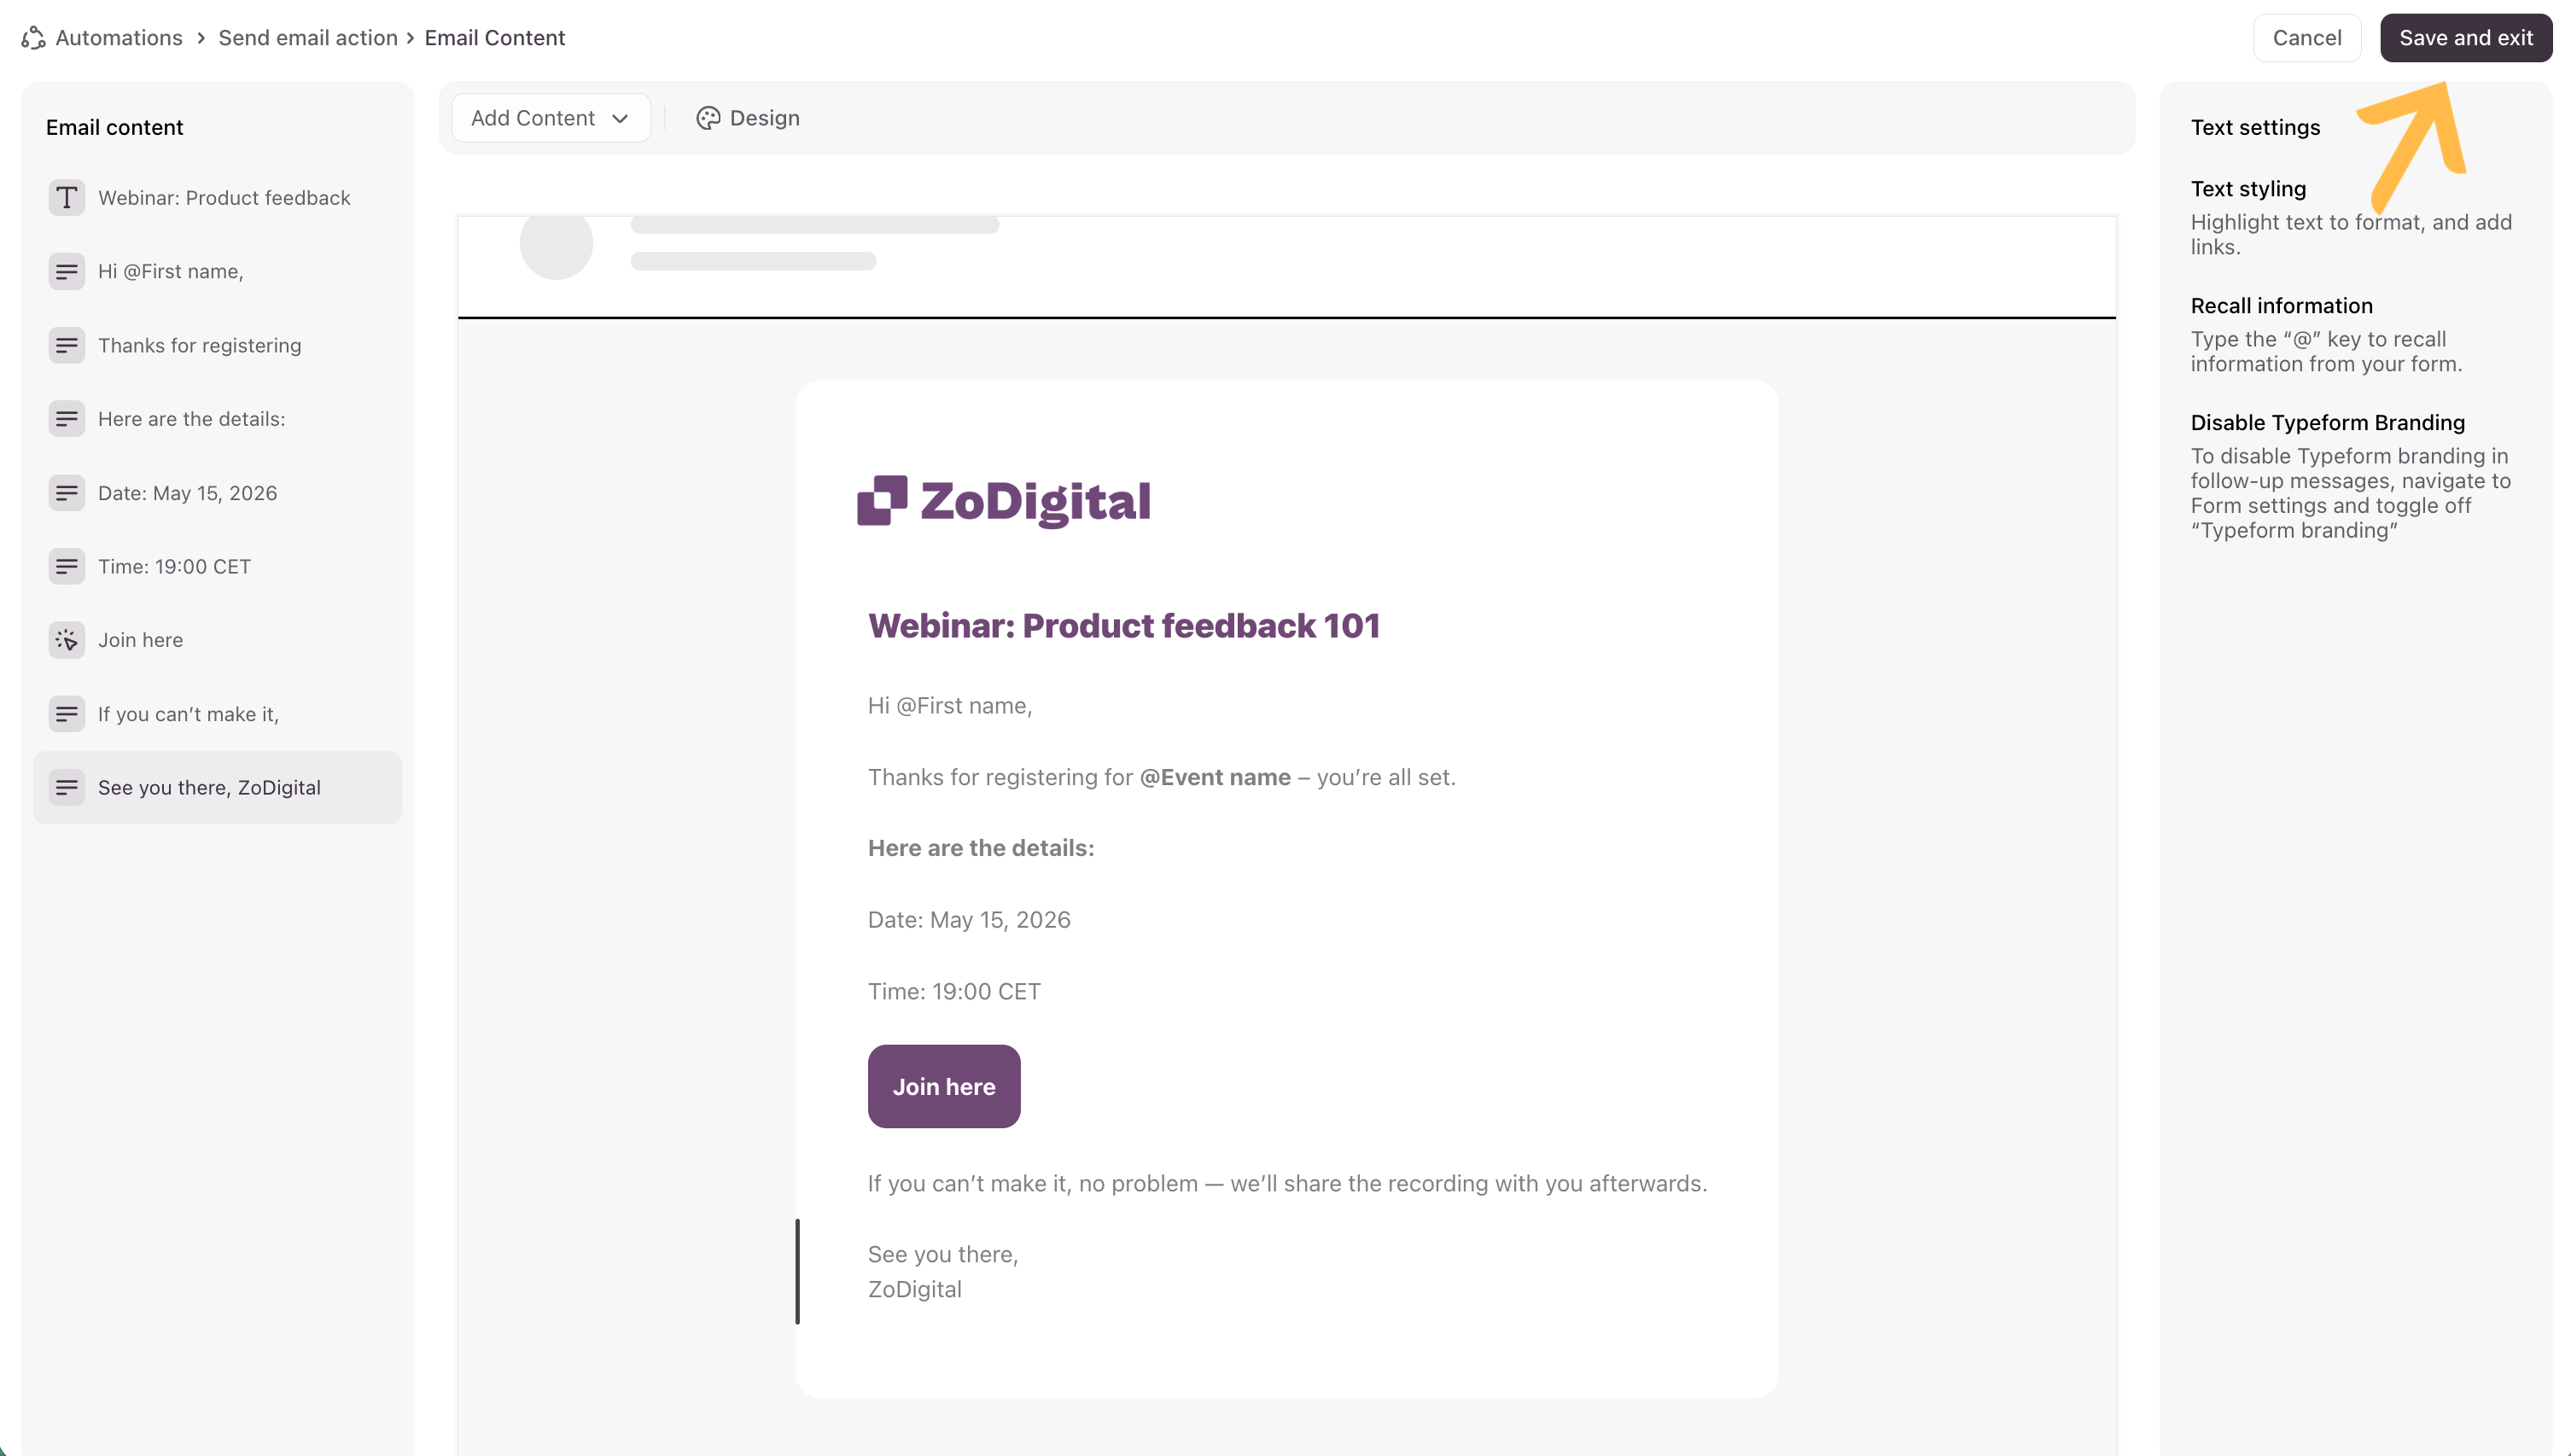The image size is (2571, 1456).
Task: Click text icon beside Date: May 15, 2026
Action: pos(66,493)
